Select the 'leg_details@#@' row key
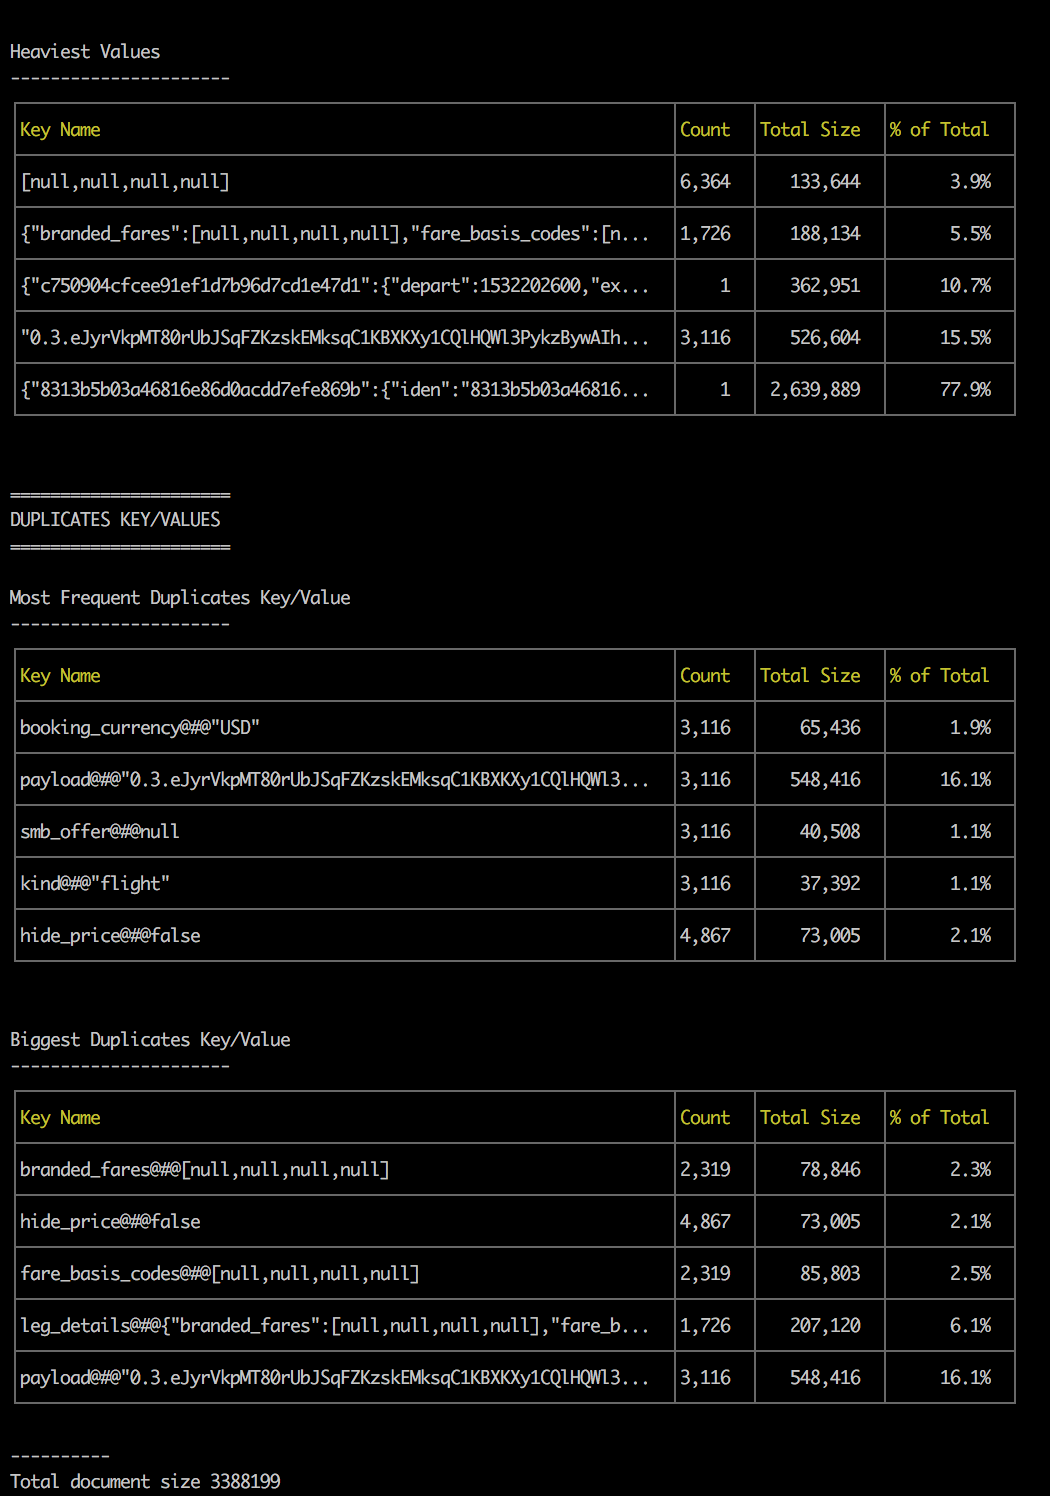The height and width of the screenshot is (1496, 1050). tap(335, 1326)
